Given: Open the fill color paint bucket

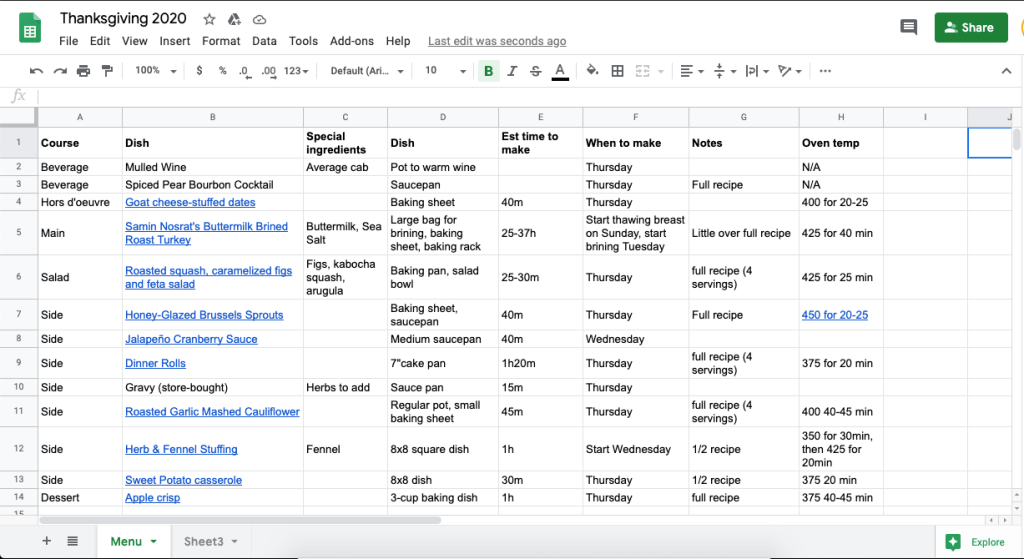Looking at the screenshot, I should pyautogui.click(x=592, y=71).
